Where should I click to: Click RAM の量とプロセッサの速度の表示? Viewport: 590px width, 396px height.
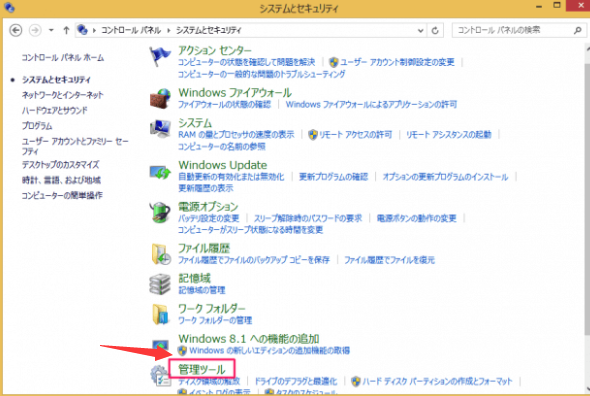coord(236,134)
